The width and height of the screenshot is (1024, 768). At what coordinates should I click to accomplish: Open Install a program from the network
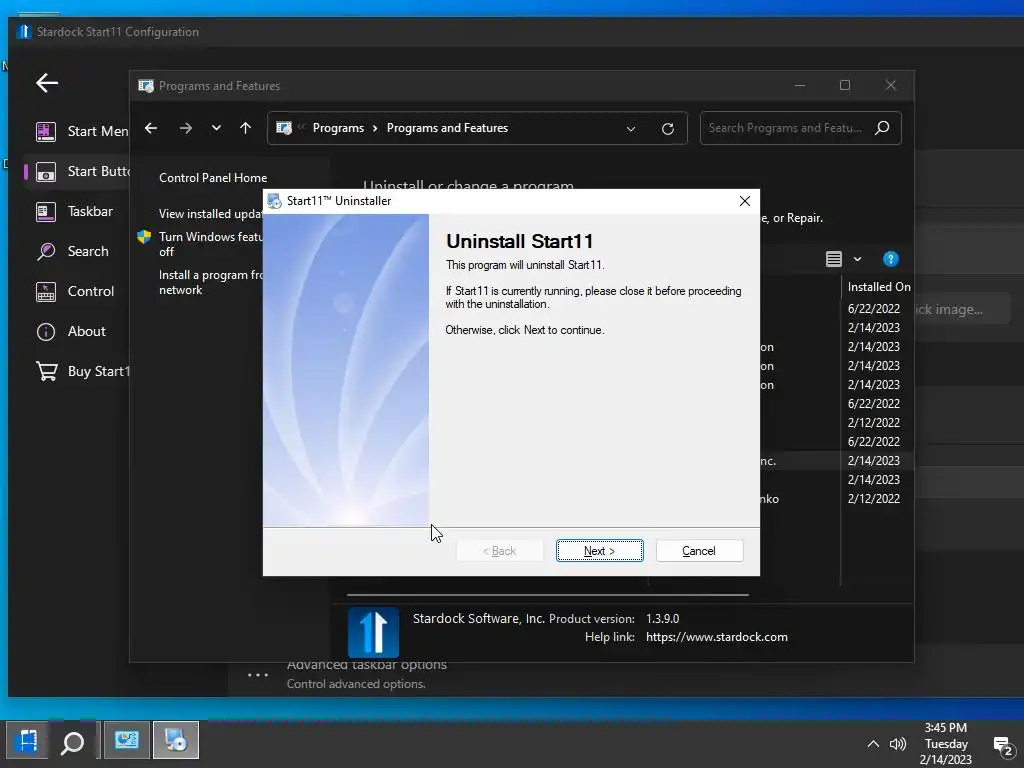[x=210, y=282]
